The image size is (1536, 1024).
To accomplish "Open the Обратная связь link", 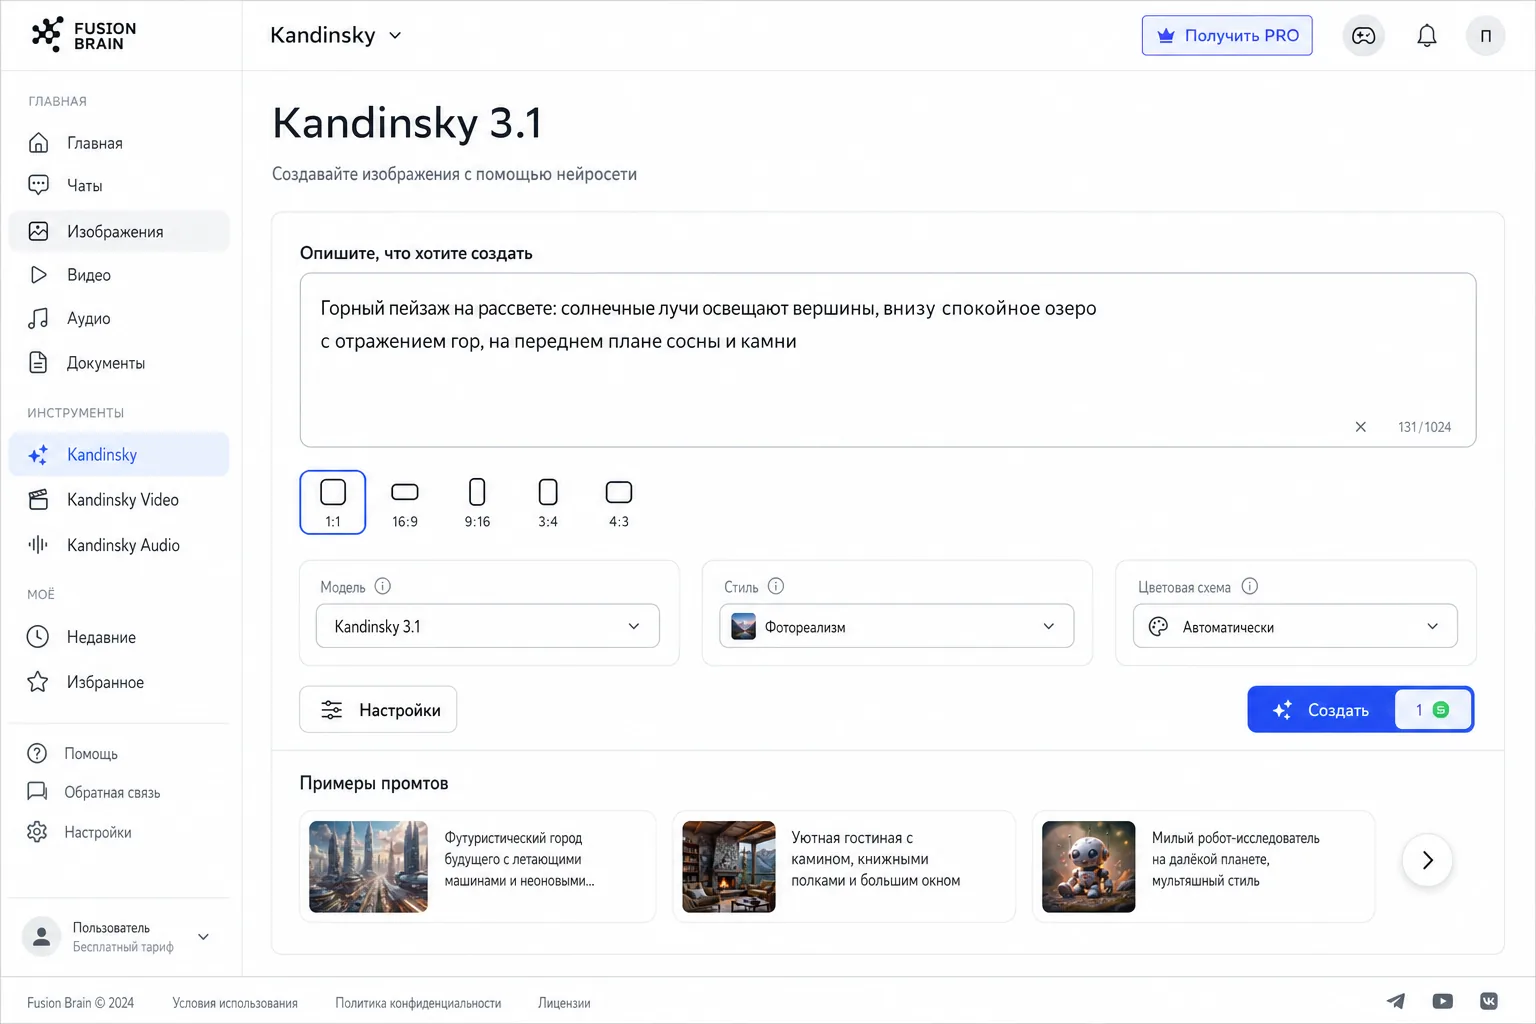I will point(112,792).
